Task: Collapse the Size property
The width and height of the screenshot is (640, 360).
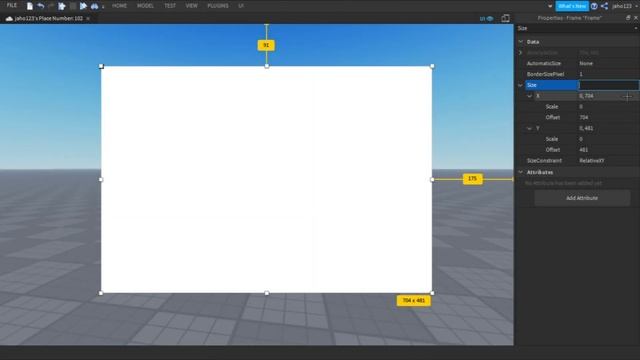Action: [x=520, y=85]
